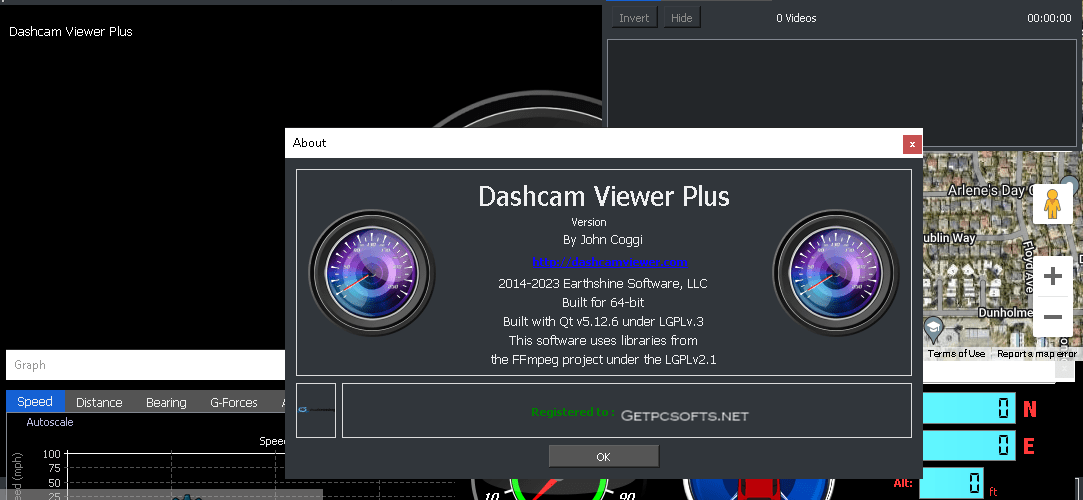Click the right speedometer logo in About dialog
This screenshot has width=1083, height=500.
click(836, 273)
